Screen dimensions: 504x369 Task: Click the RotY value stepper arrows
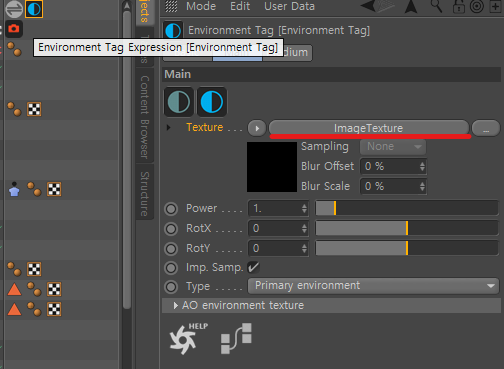point(304,249)
